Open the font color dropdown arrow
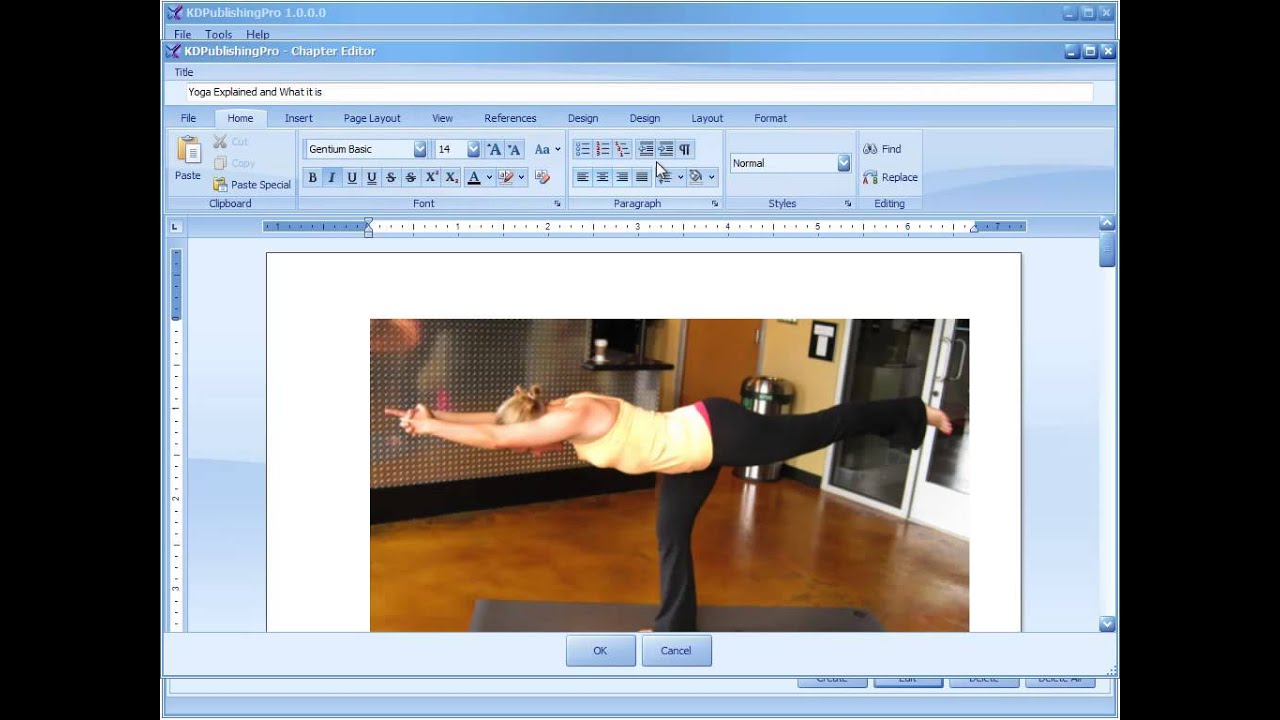Screen dimensions: 1280x720 click(489, 178)
